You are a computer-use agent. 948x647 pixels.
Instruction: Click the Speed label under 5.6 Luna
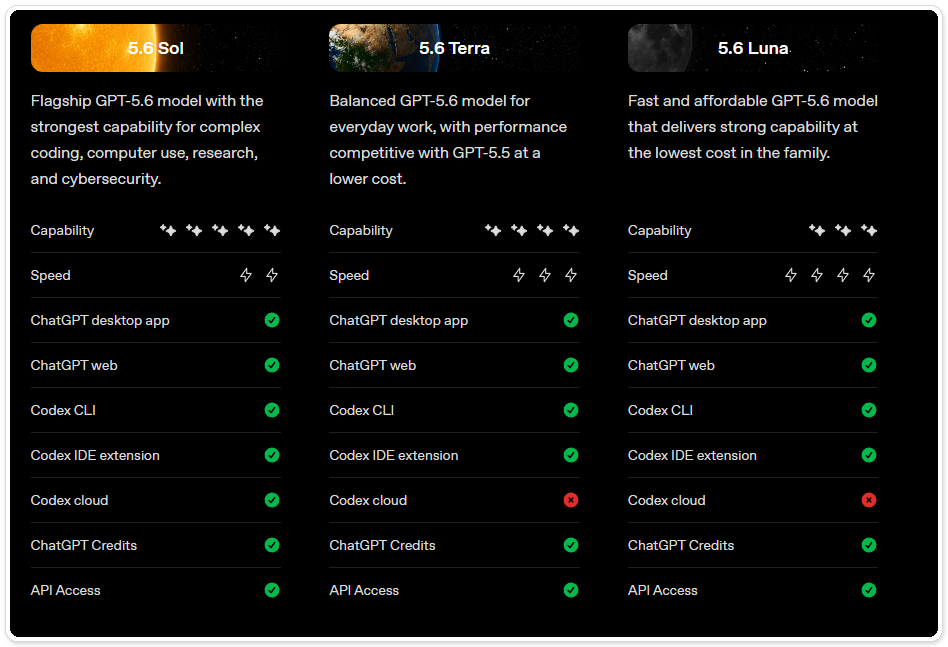(648, 275)
